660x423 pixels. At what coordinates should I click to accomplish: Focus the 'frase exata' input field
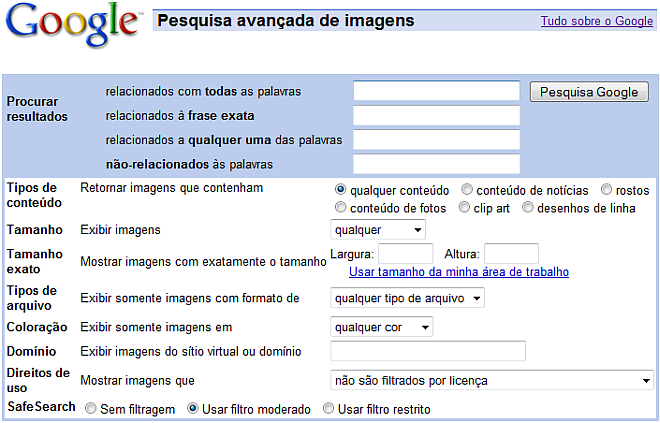(436, 116)
